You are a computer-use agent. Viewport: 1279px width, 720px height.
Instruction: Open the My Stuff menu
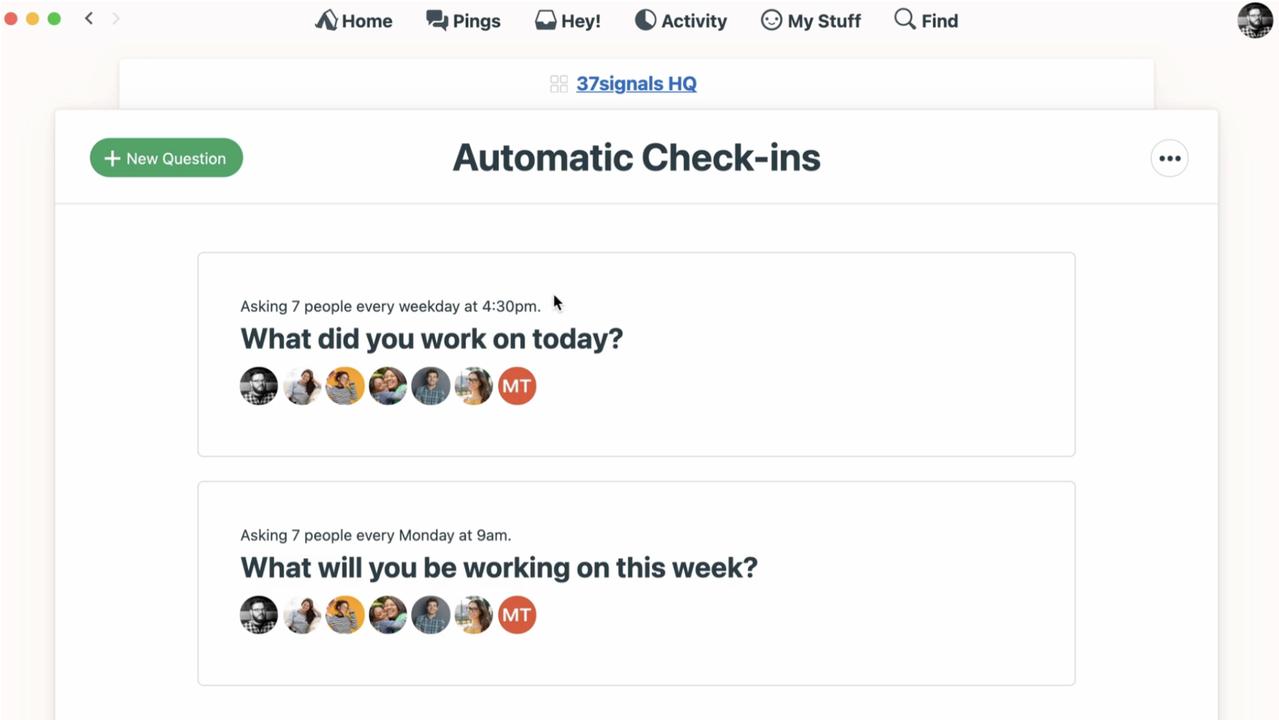[x=811, y=20]
